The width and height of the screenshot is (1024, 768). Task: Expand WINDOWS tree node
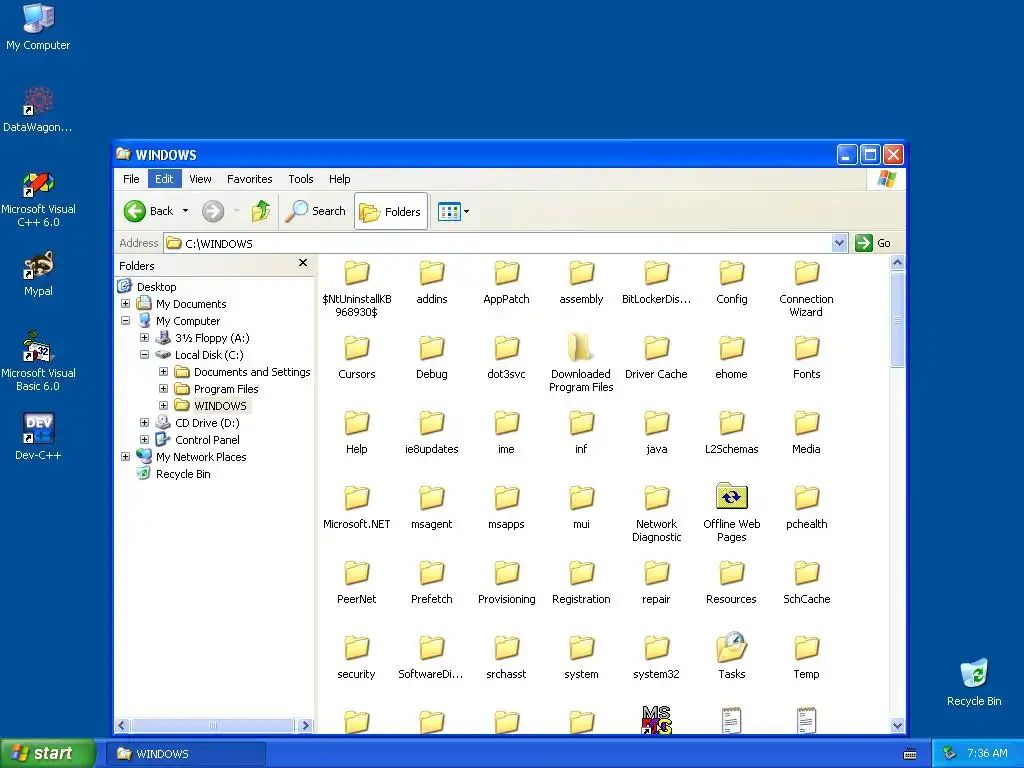tap(163, 406)
